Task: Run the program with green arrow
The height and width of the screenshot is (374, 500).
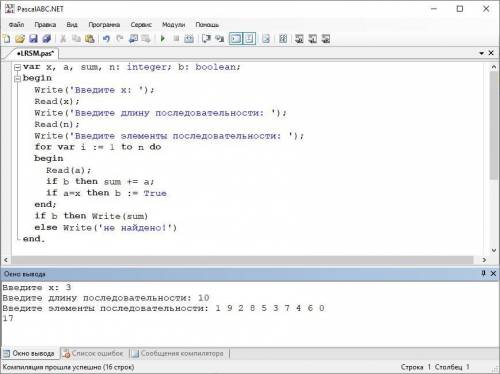Action: pos(163,39)
